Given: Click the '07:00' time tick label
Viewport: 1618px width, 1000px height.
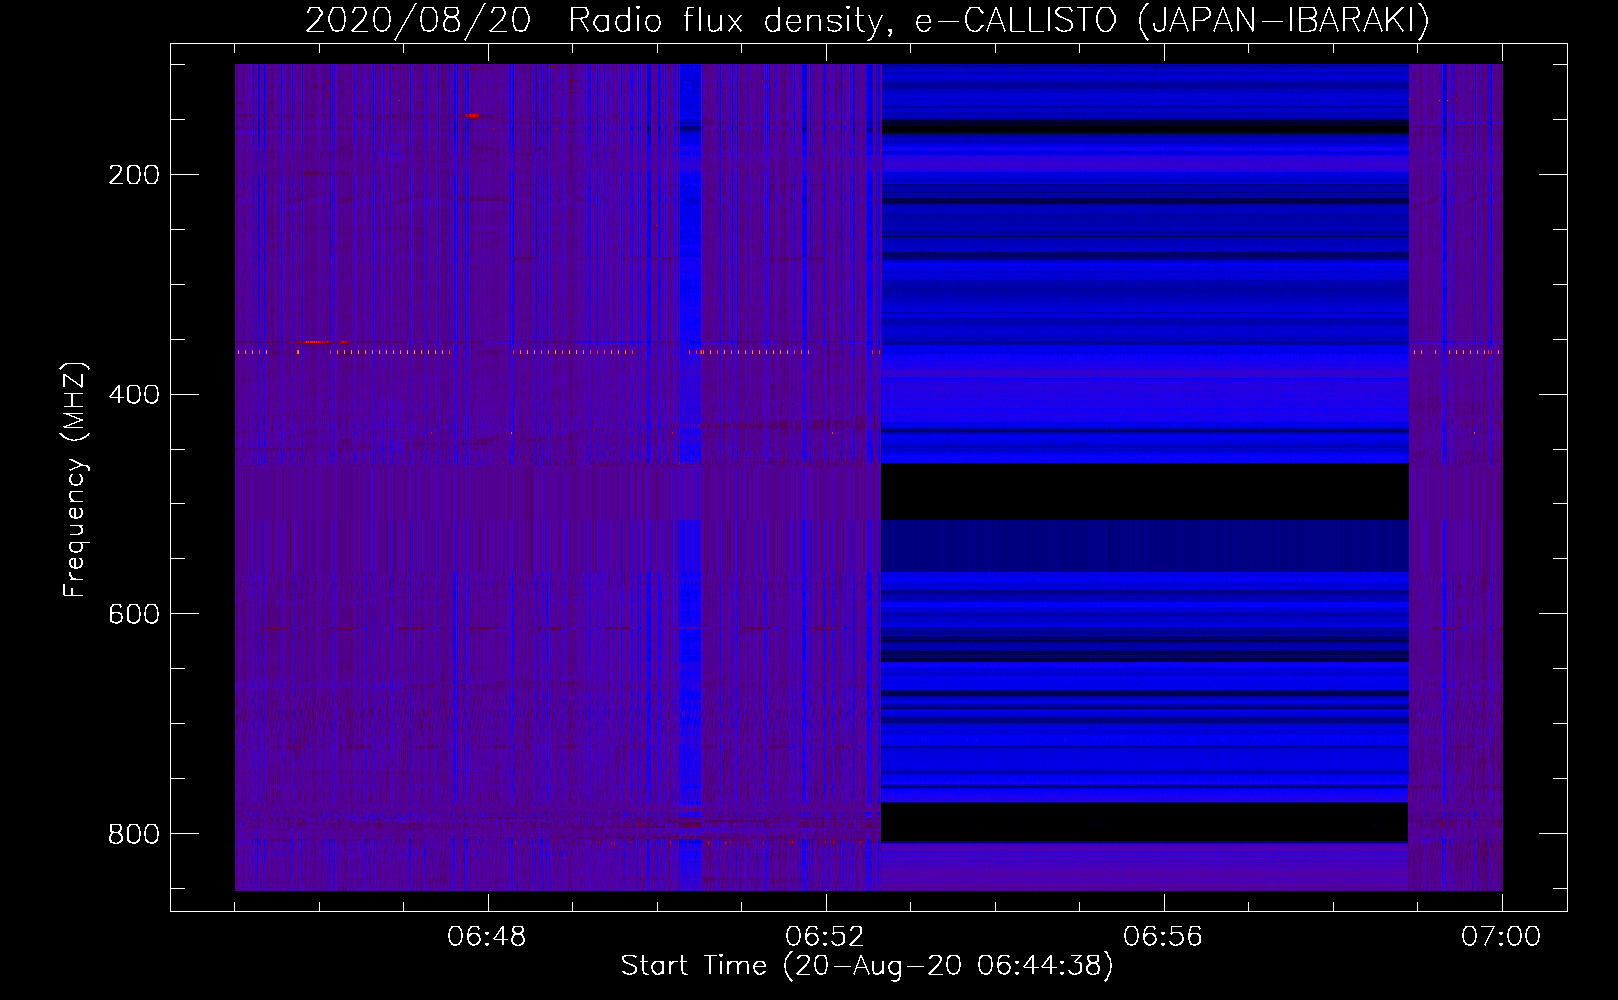Looking at the screenshot, I should click(x=1501, y=937).
